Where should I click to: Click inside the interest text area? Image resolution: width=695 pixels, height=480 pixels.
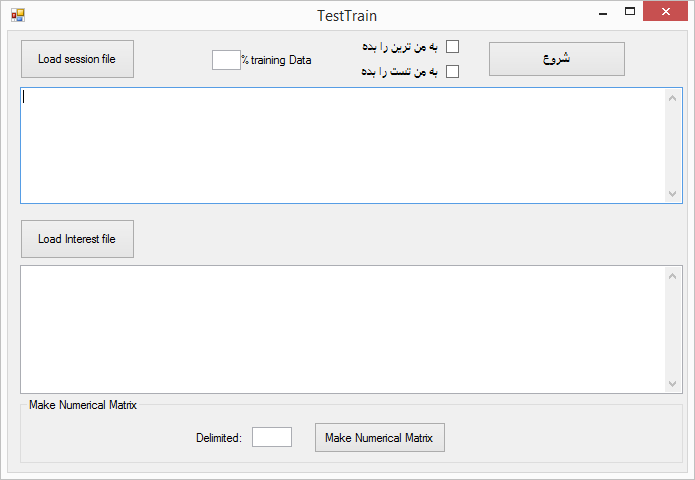(340, 329)
